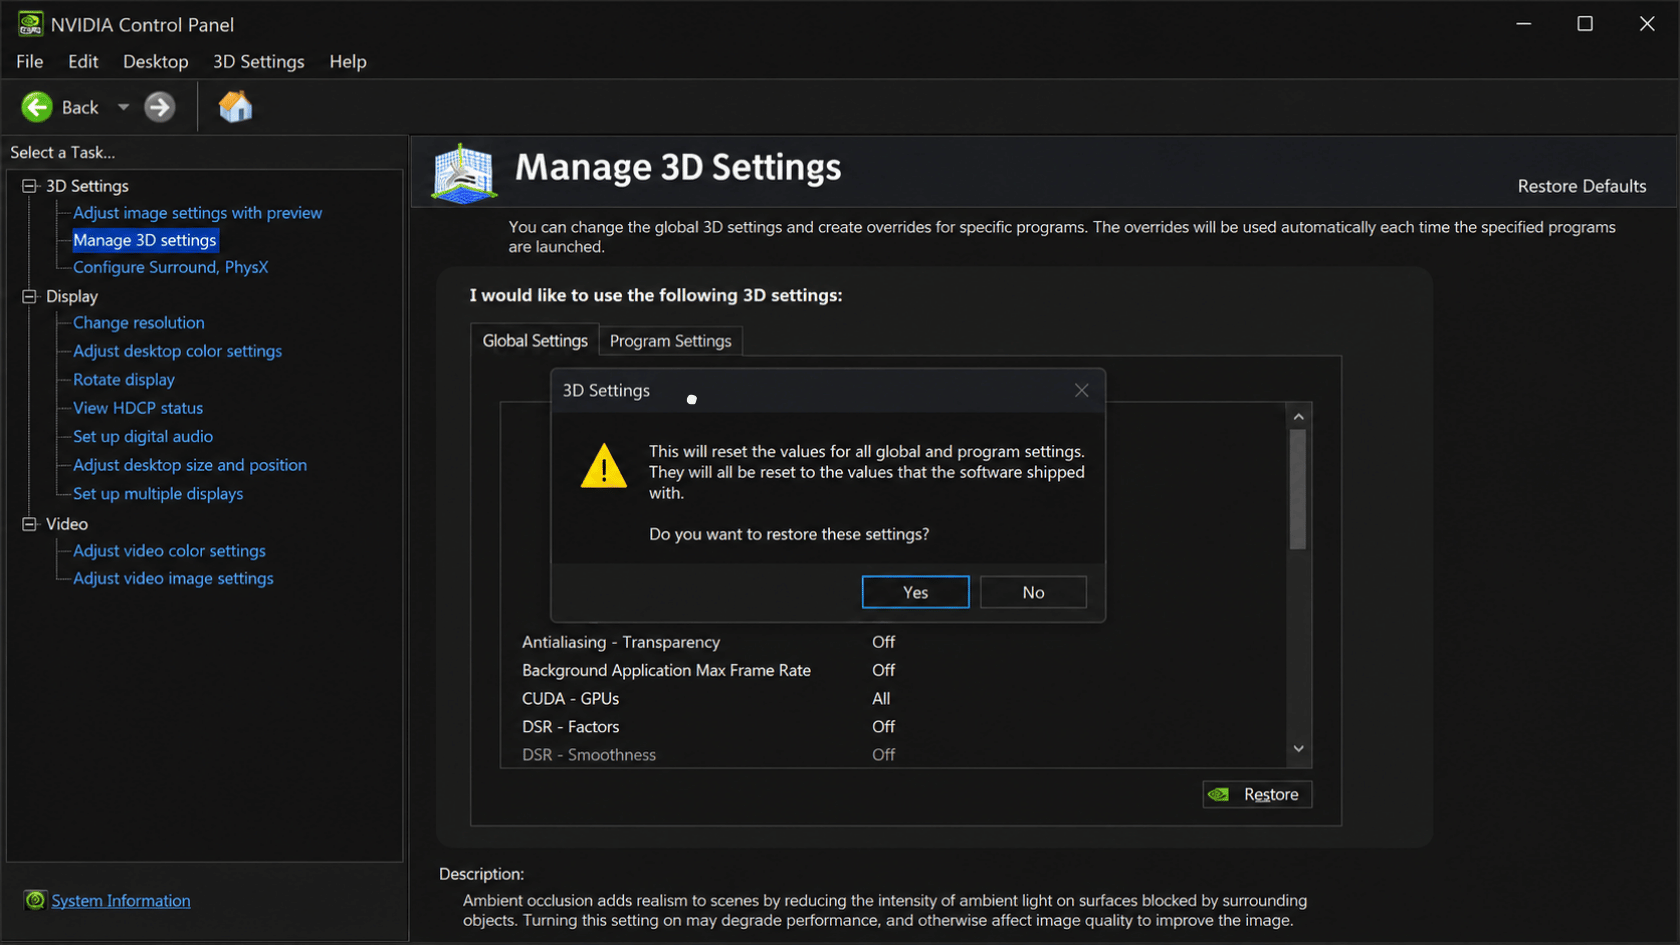The width and height of the screenshot is (1680, 945).
Task: Switch to the Global Settings tab
Action: point(535,340)
